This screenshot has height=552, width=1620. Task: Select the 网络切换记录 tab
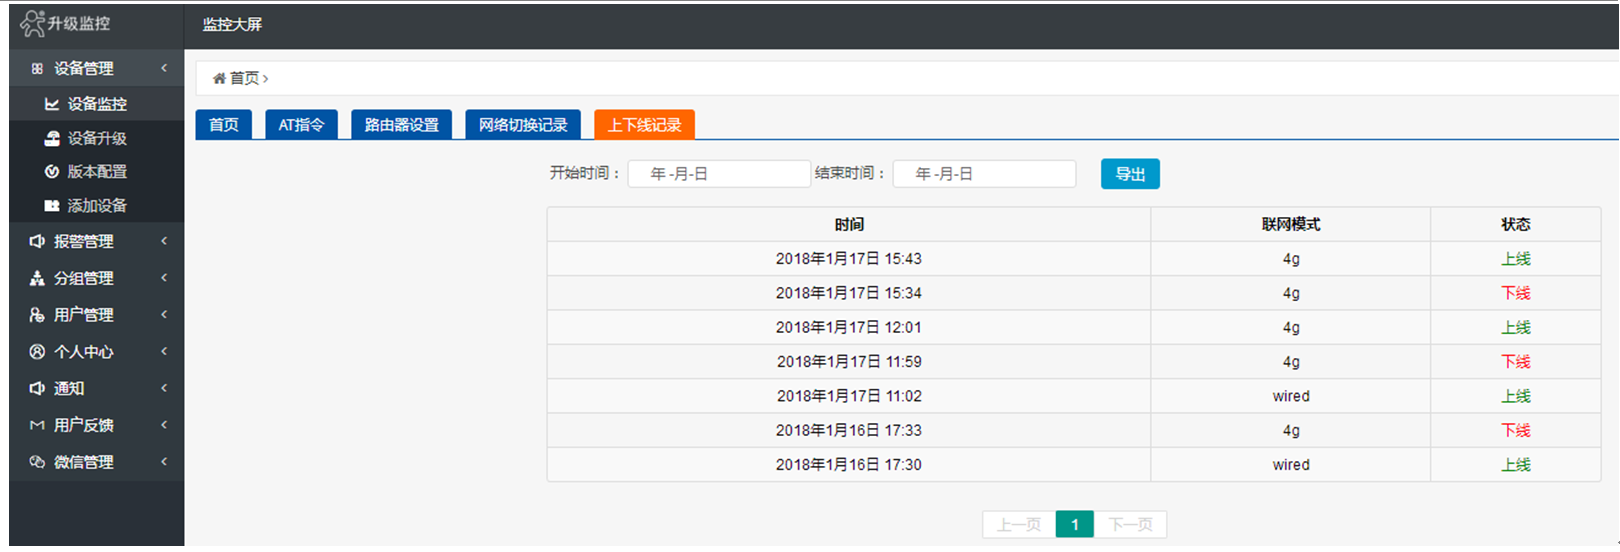[522, 125]
